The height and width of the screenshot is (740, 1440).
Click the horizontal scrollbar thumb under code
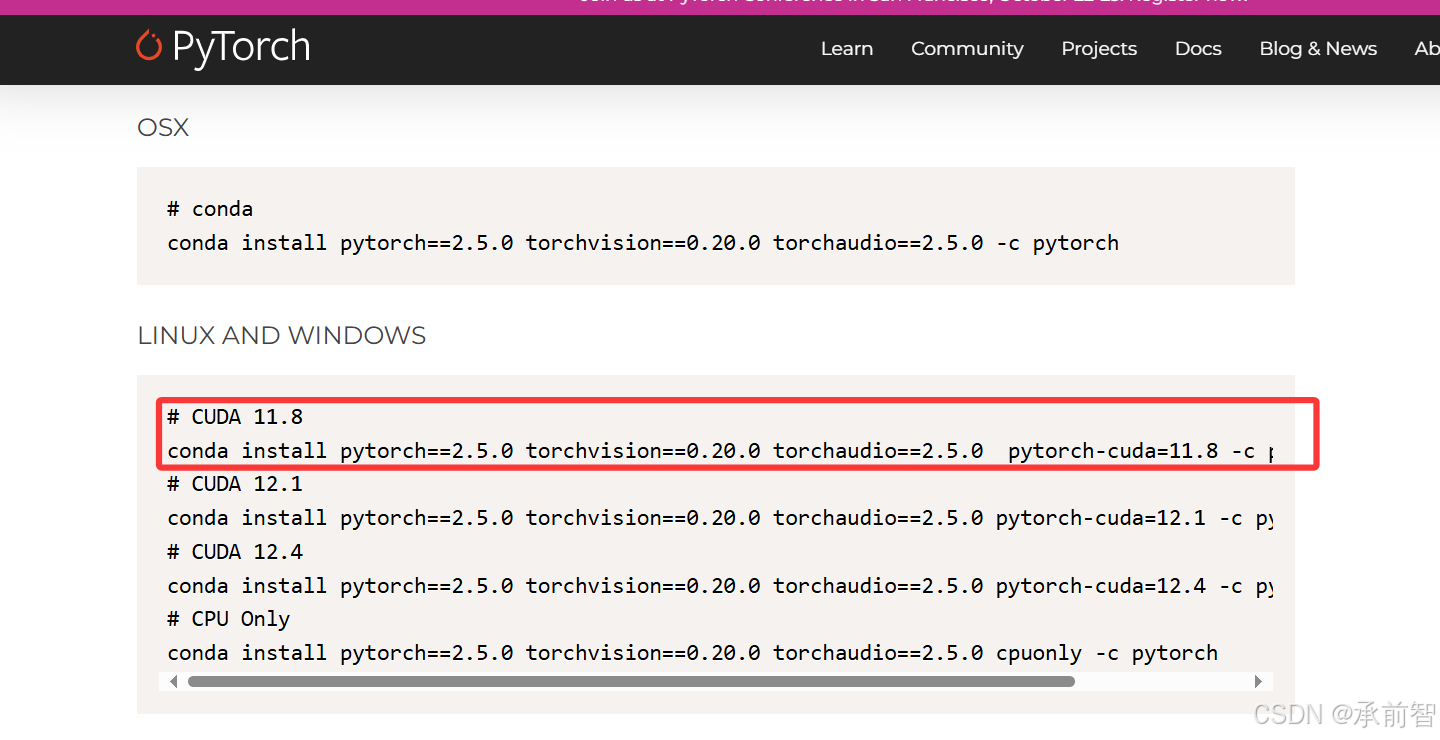click(631, 682)
